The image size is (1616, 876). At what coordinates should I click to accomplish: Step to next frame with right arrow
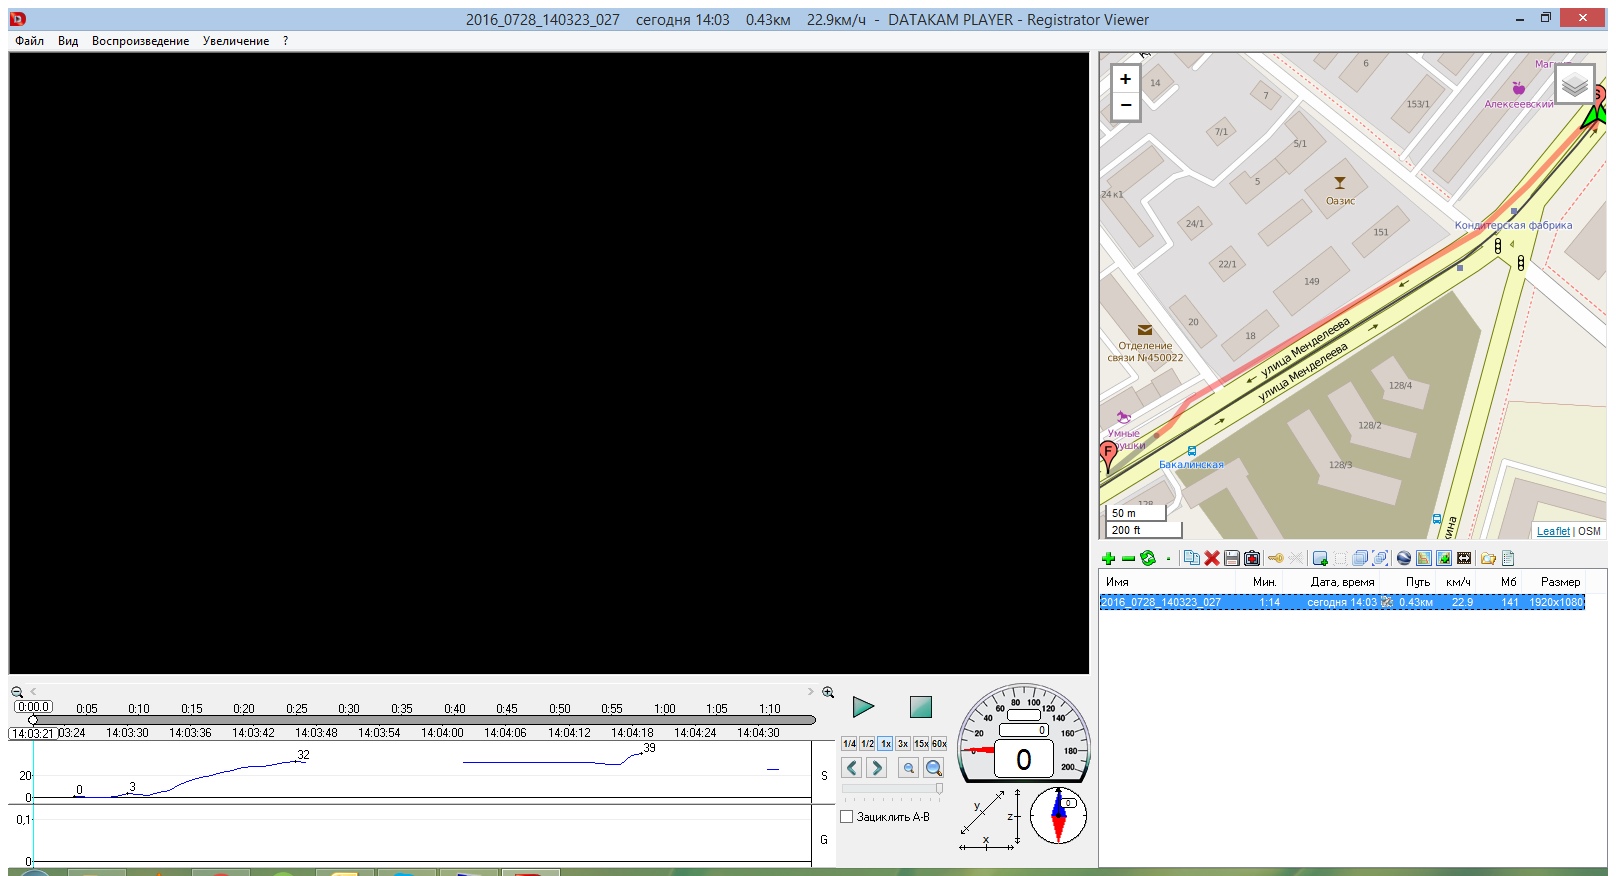click(877, 768)
